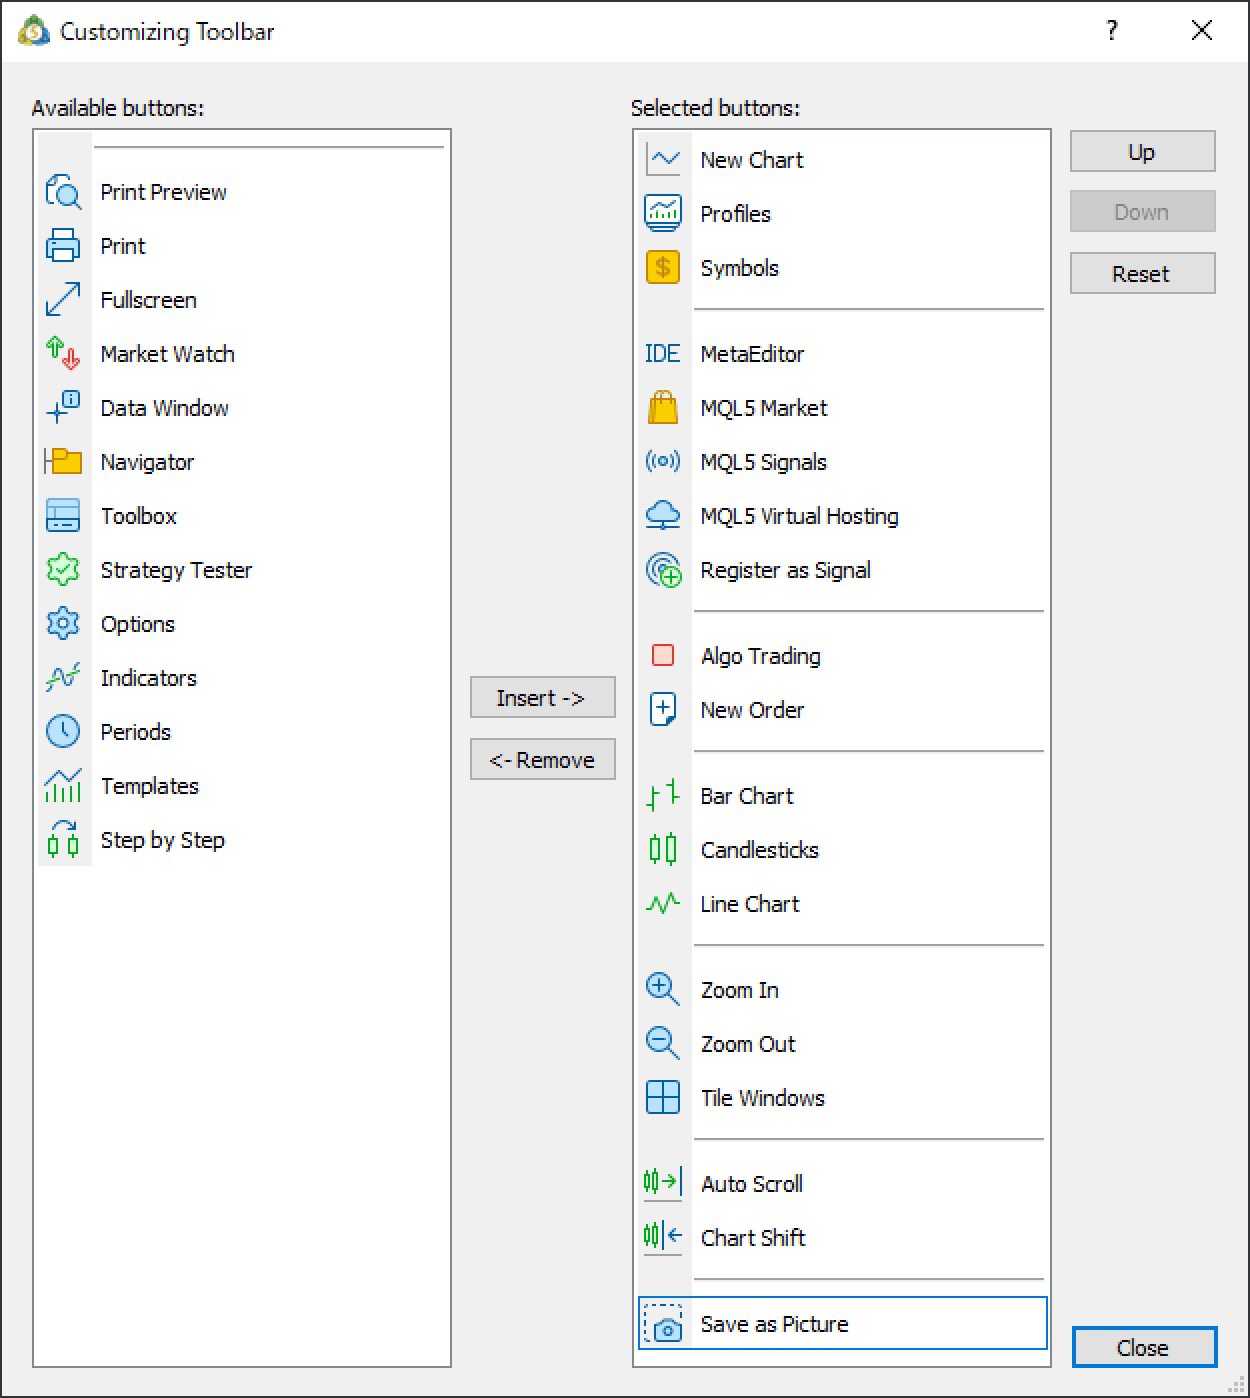This screenshot has width=1250, height=1398.
Task: Click the question mark help button
Action: click(1112, 31)
